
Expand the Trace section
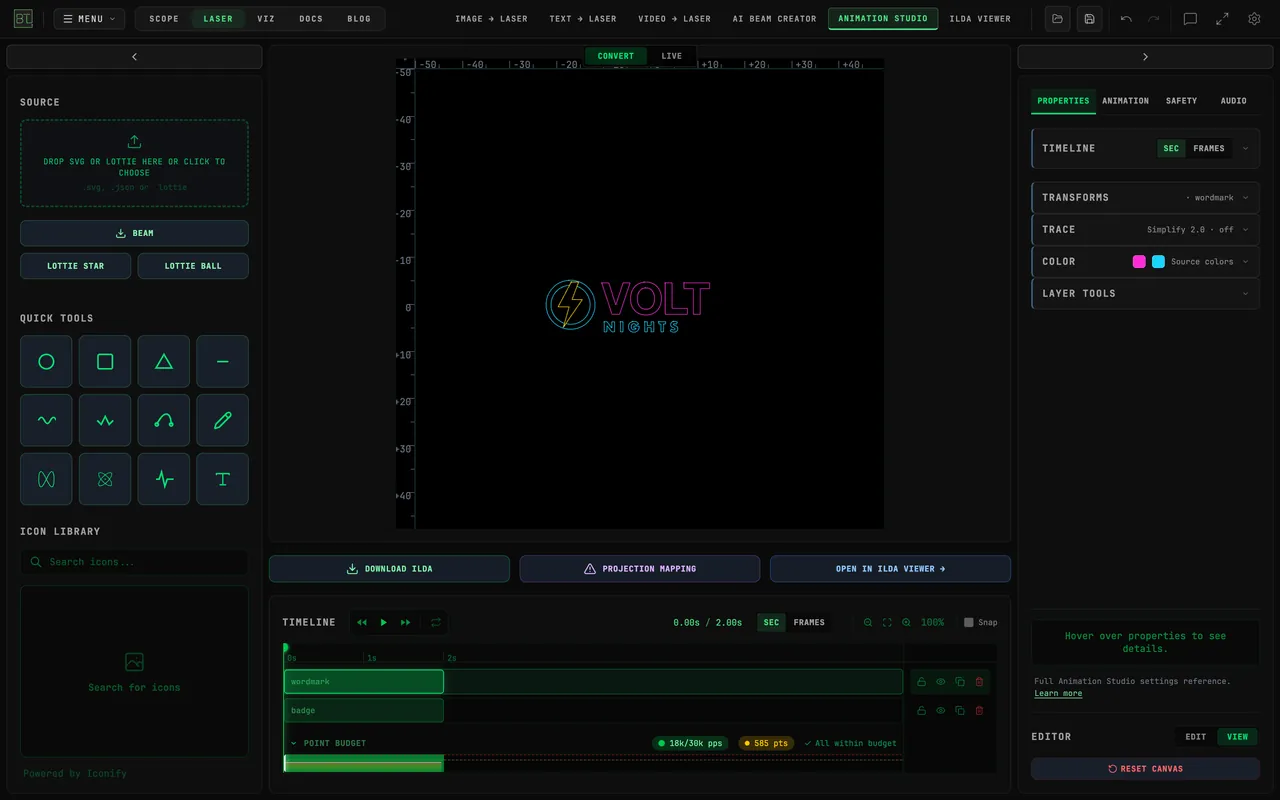point(1146,230)
